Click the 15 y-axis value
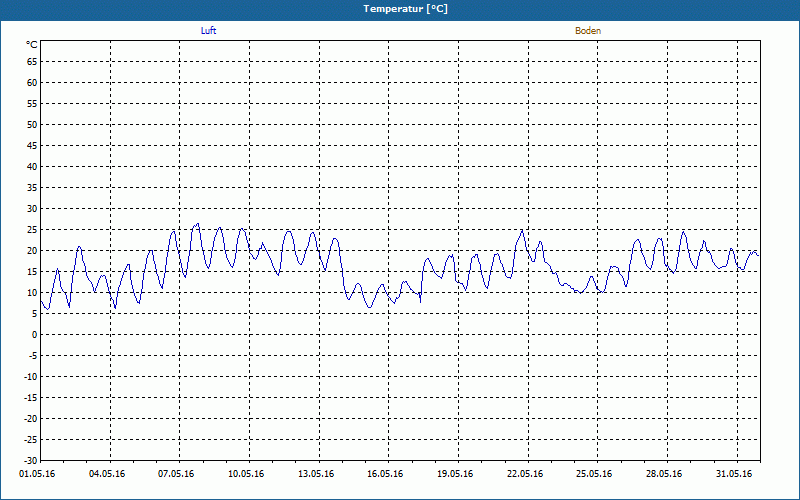The width and height of the screenshot is (800, 500). click(32, 272)
